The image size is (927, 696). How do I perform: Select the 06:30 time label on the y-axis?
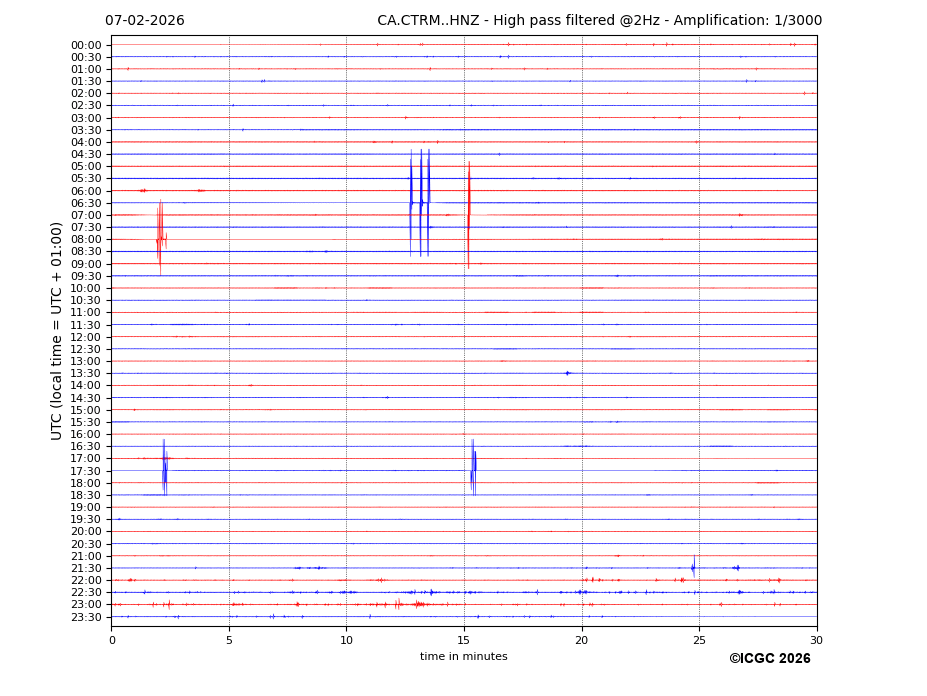pos(85,203)
